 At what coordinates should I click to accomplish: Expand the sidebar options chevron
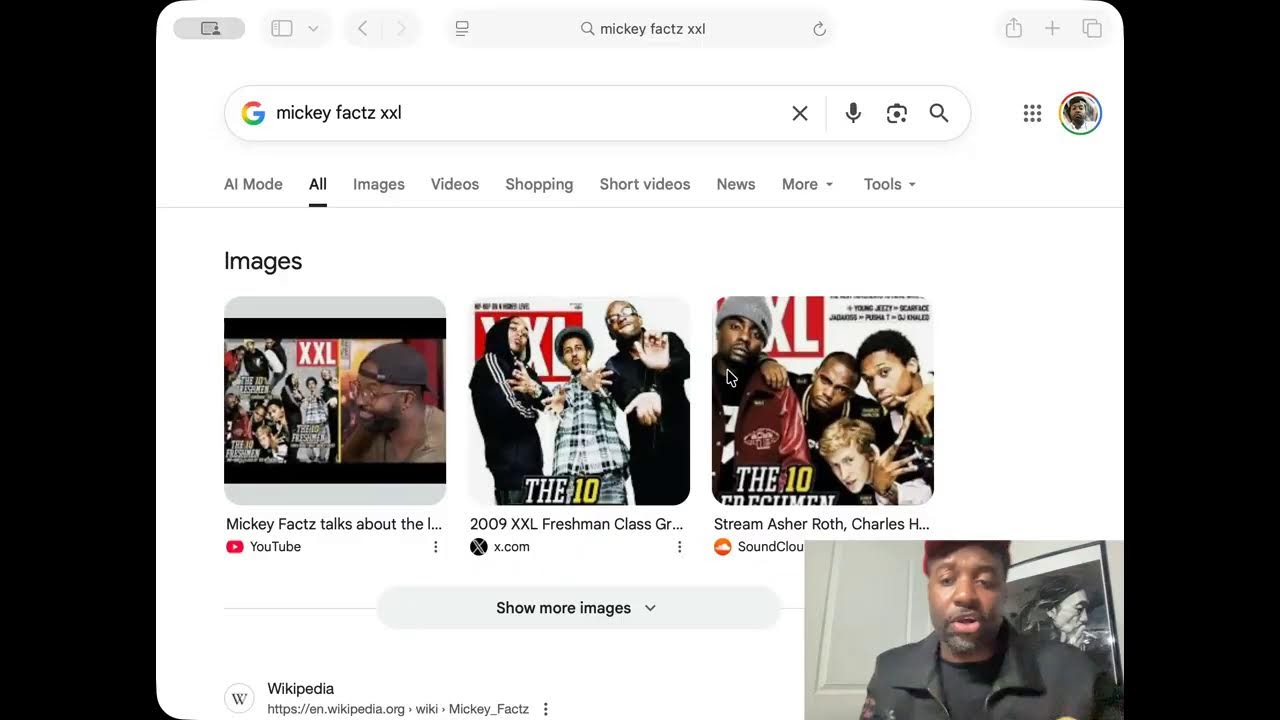click(313, 29)
